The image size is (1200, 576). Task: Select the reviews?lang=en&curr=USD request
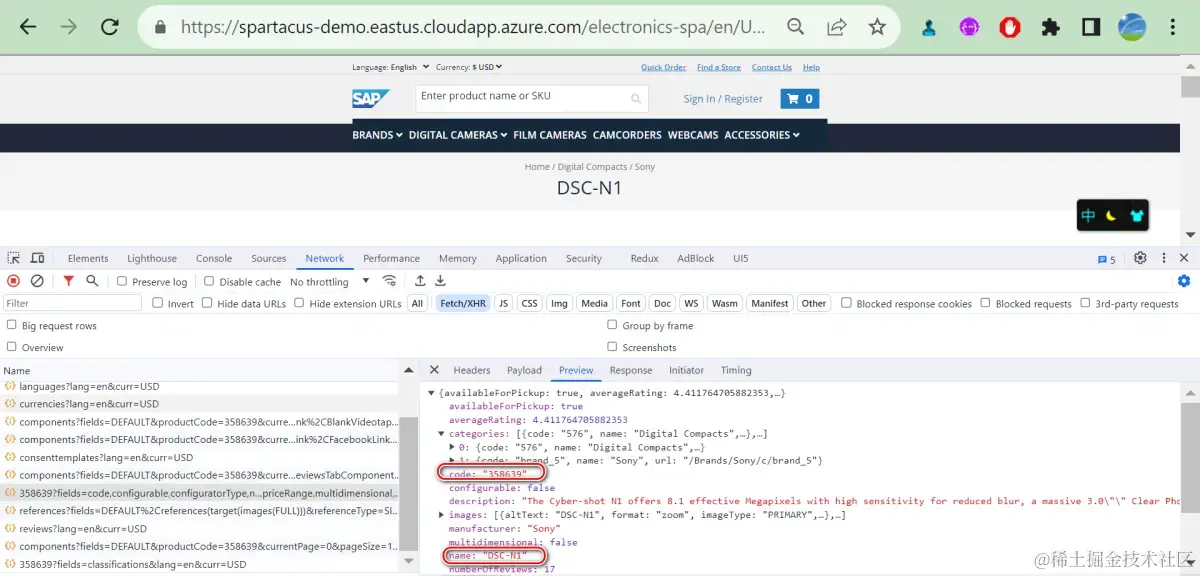[200, 529]
